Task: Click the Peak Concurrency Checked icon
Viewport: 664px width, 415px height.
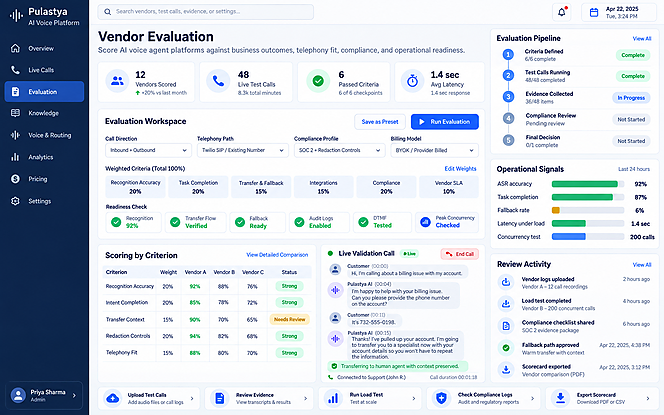Action: click(425, 221)
